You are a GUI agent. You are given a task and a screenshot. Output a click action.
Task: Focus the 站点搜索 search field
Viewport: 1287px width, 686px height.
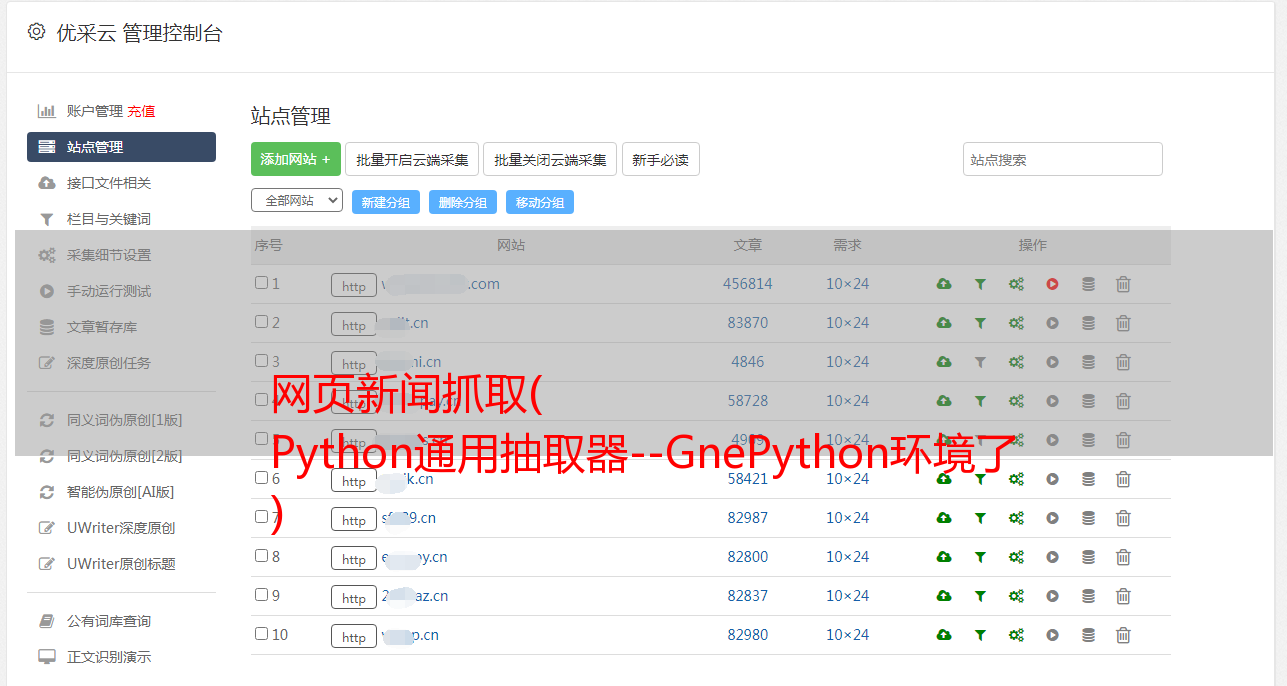tap(1063, 159)
